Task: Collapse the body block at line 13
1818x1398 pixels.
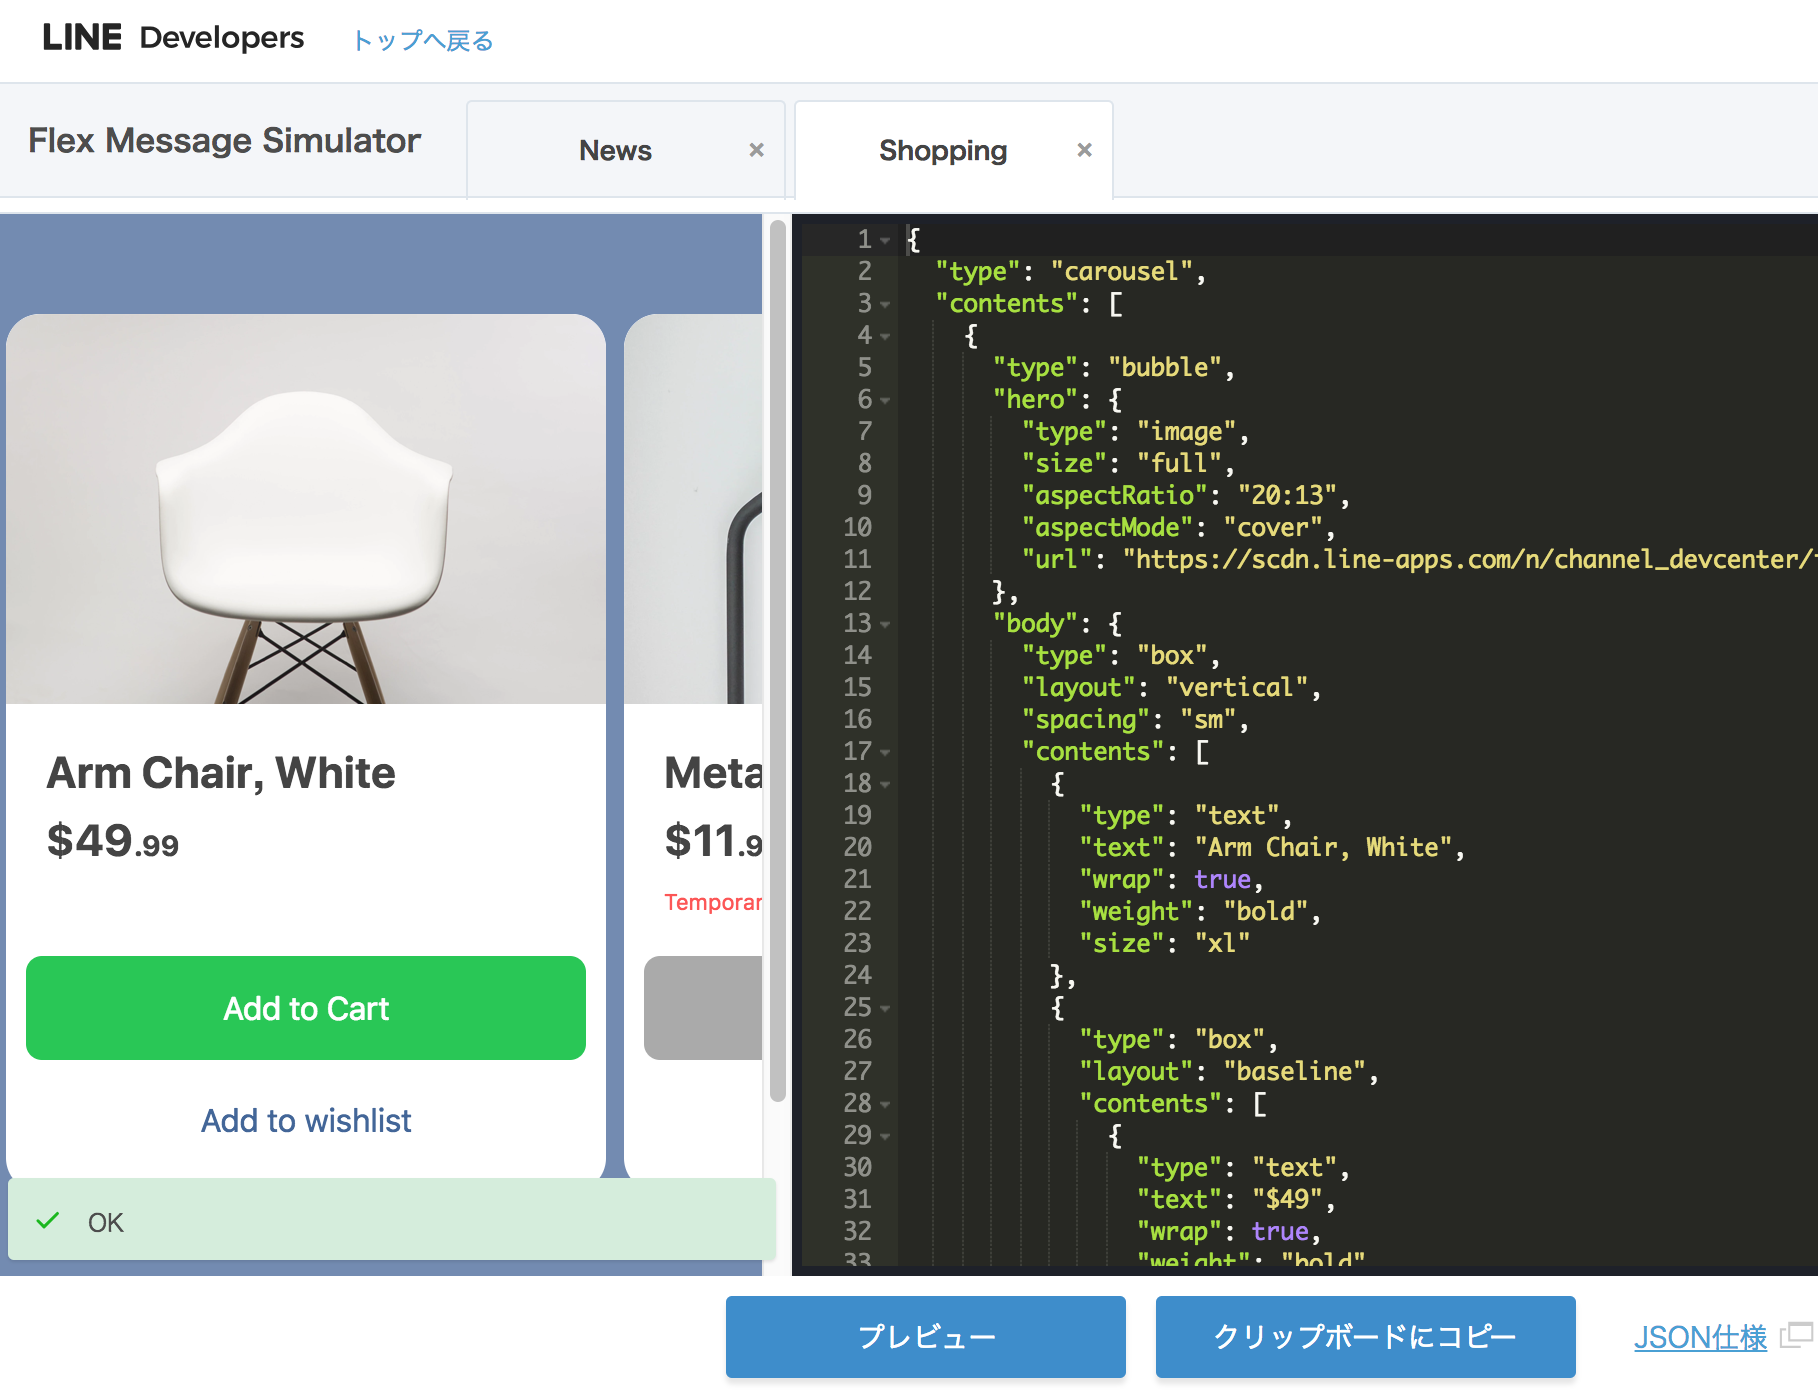Action: 885,624
